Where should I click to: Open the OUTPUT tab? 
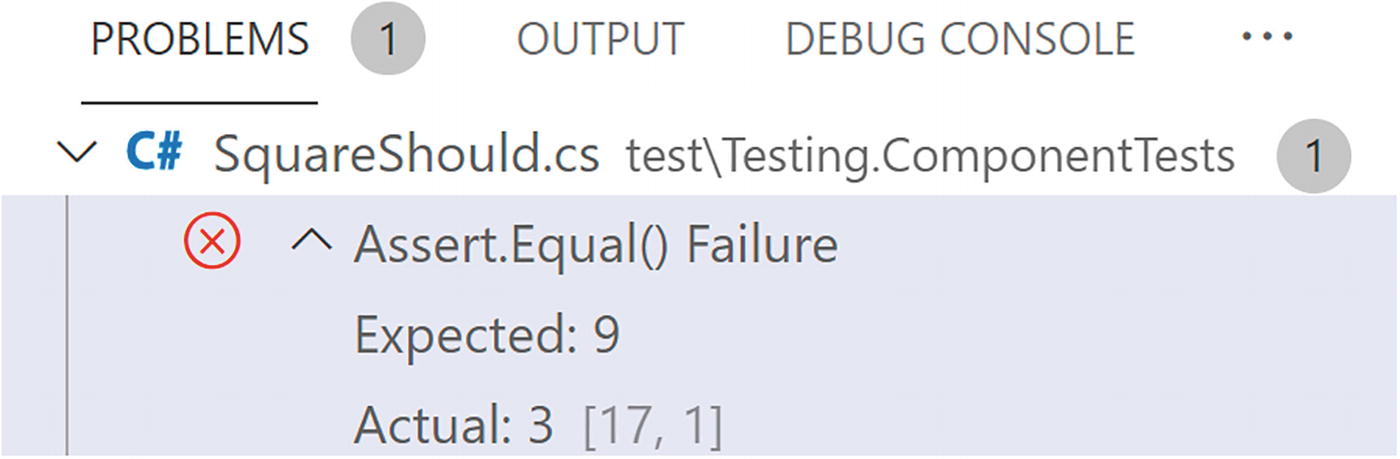click(x=600, y=40)
